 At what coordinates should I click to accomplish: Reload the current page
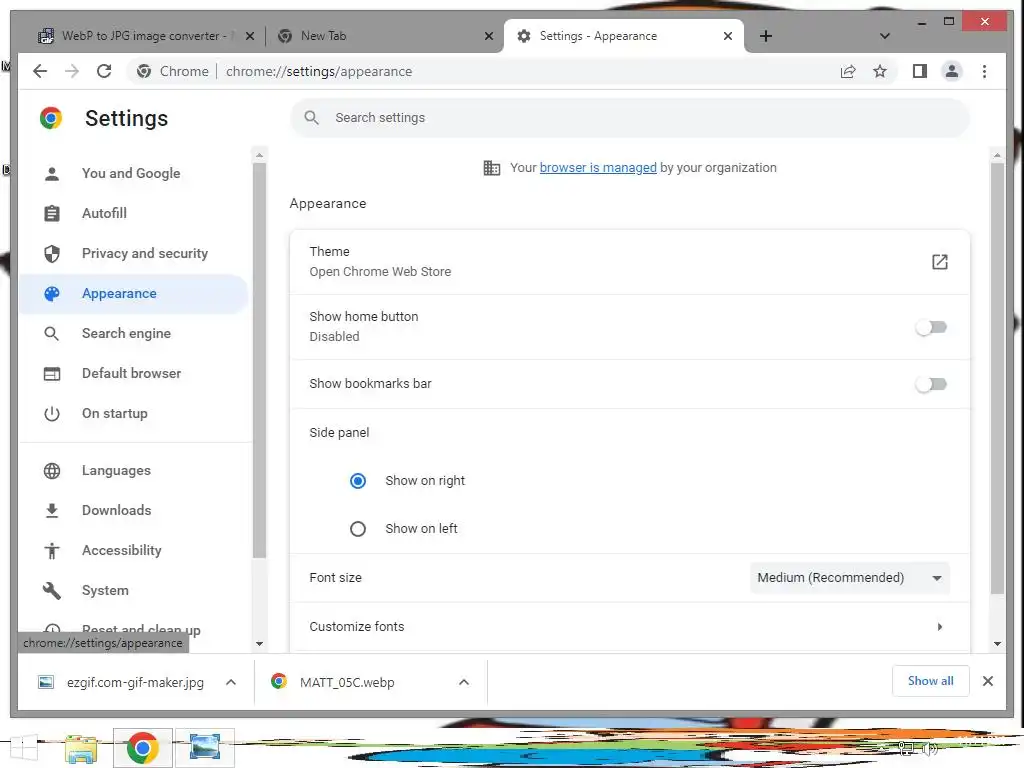(104, 71)
